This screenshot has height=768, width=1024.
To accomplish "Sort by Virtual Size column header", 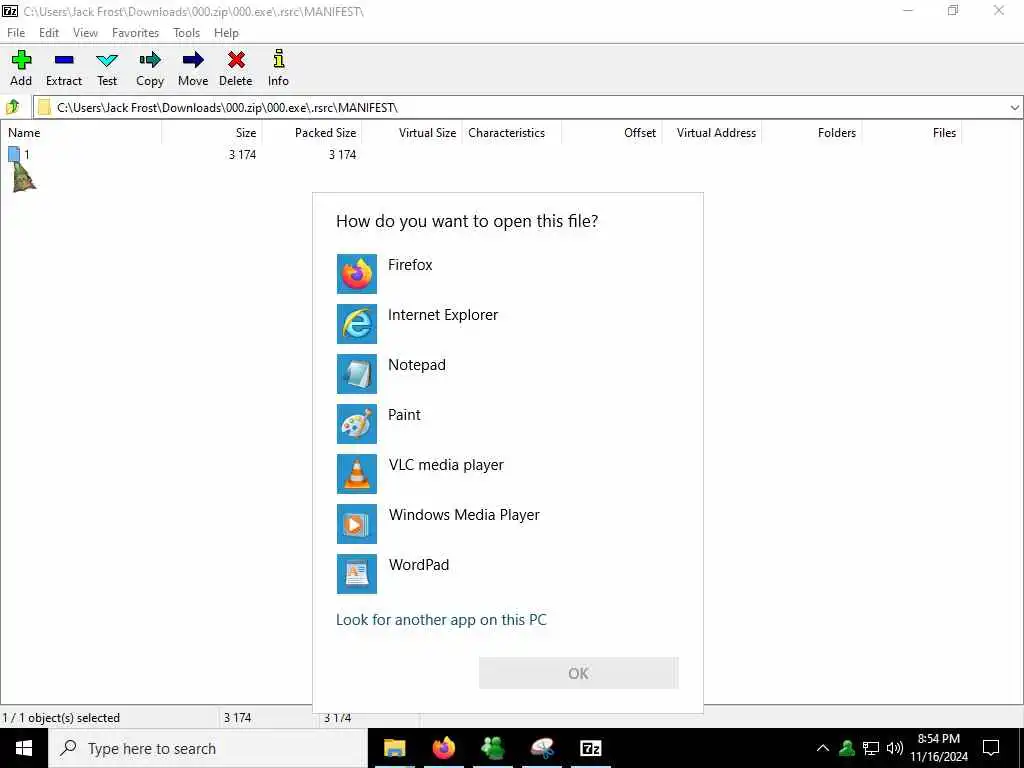I will [411, 133].
